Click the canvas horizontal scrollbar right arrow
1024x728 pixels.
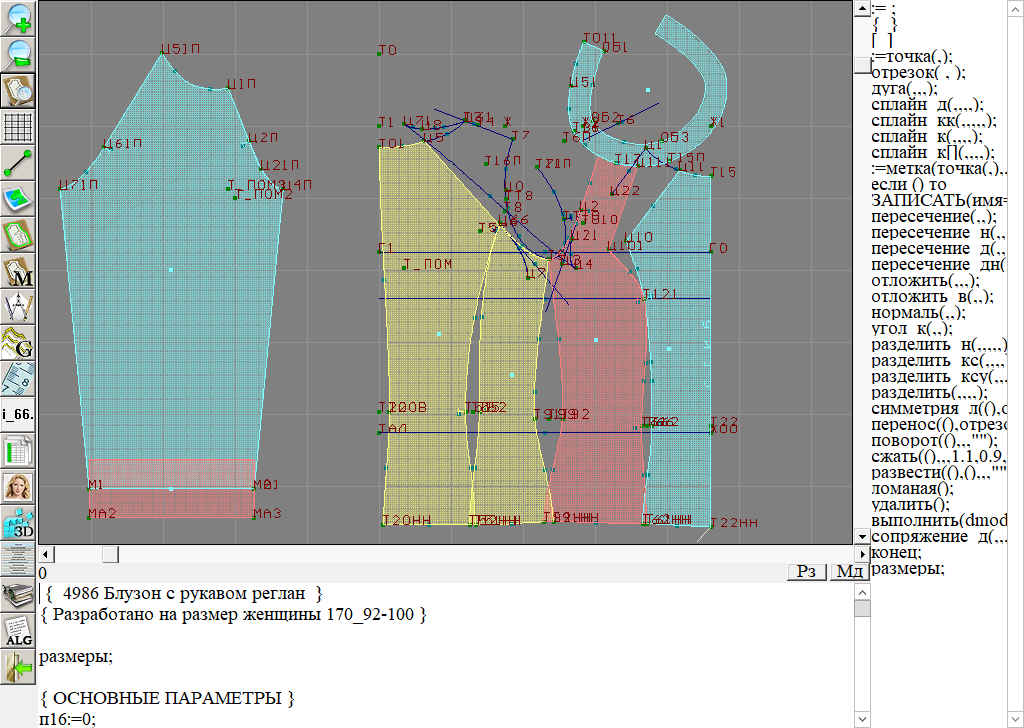coord(862,553)
